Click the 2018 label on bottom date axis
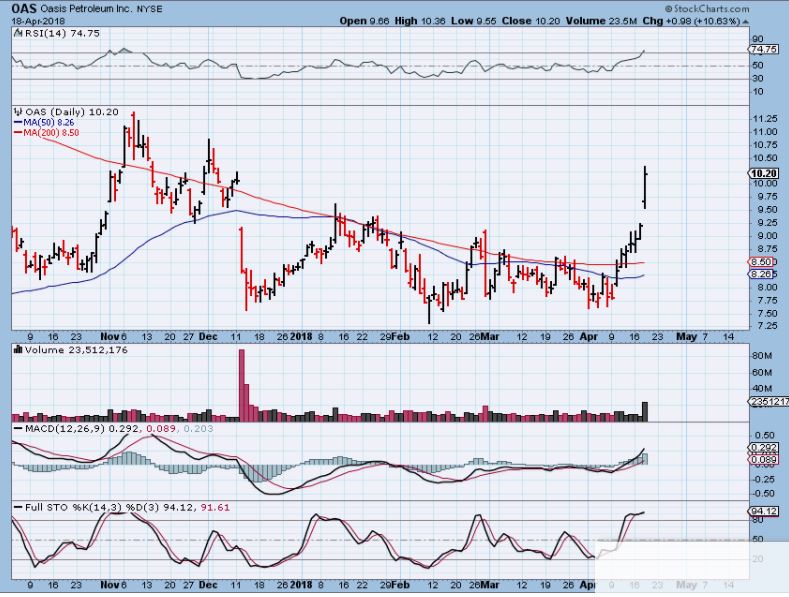The height and width of the screenshot is (597, 789). point(301,585)
